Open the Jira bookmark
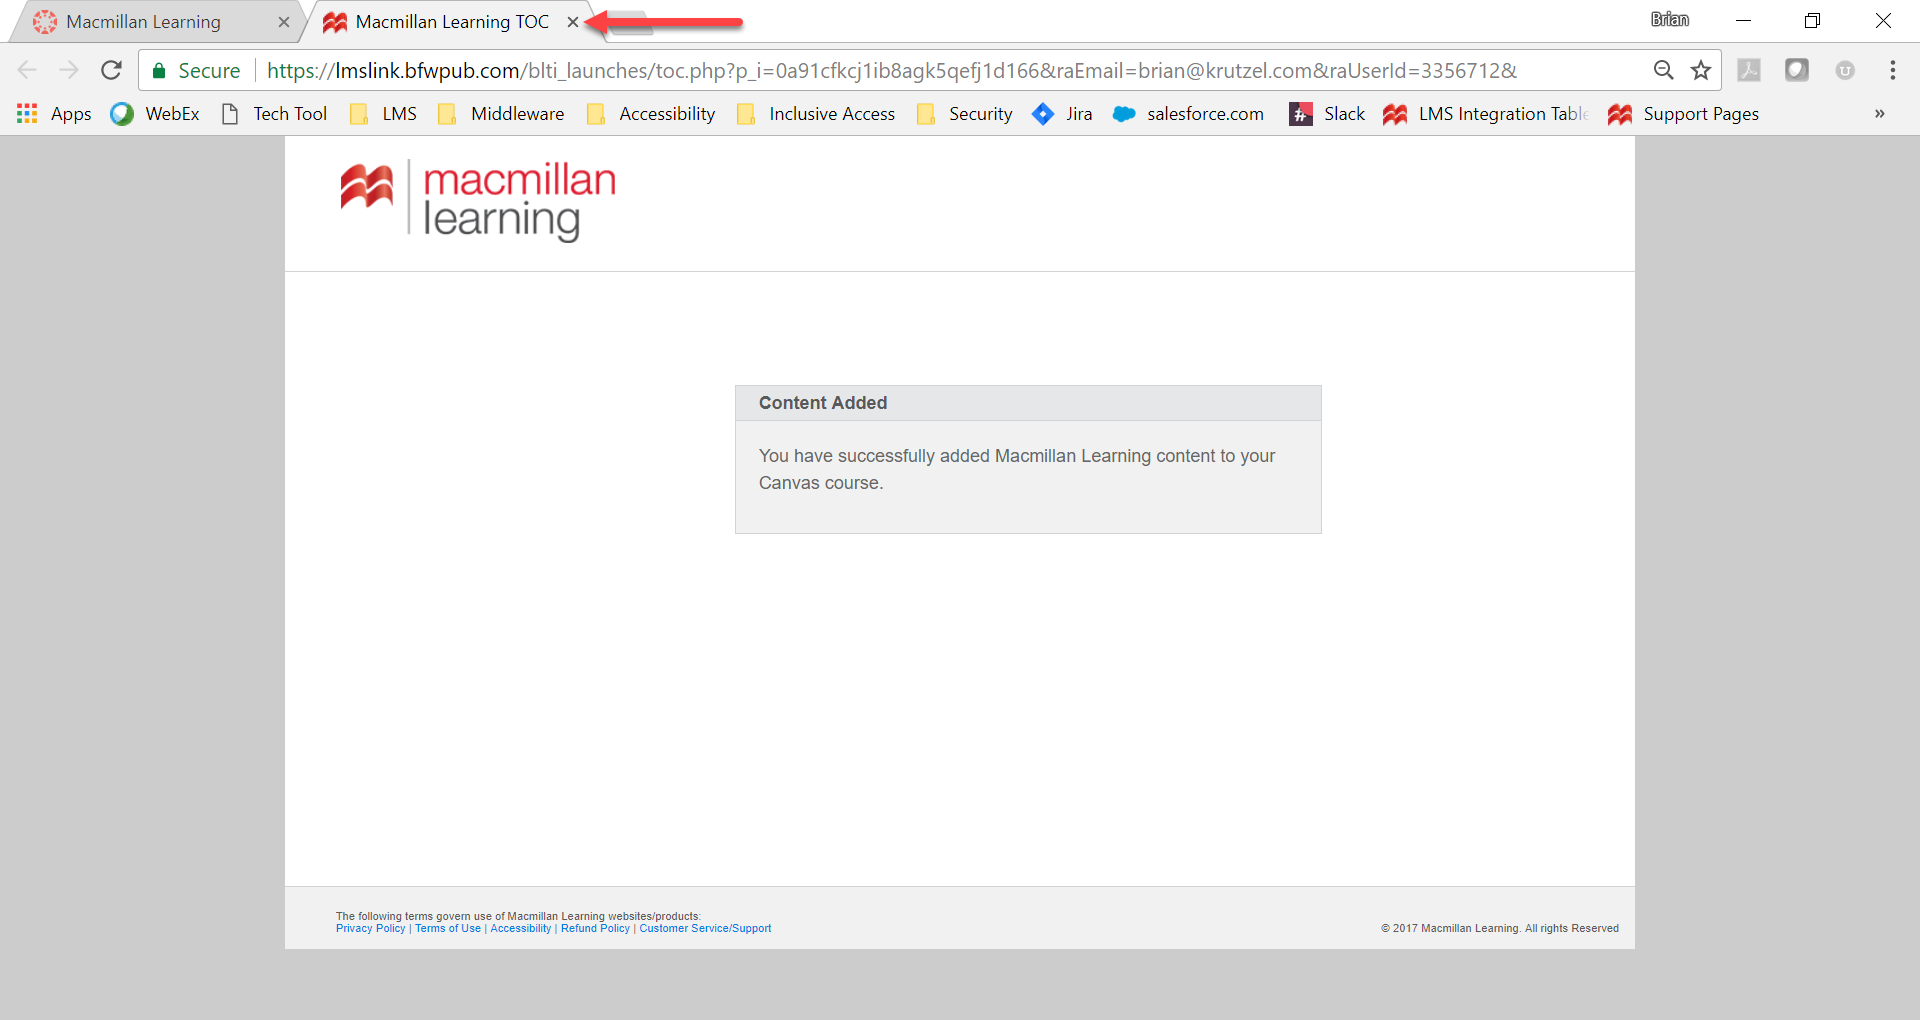 [x=1062, y=114]
